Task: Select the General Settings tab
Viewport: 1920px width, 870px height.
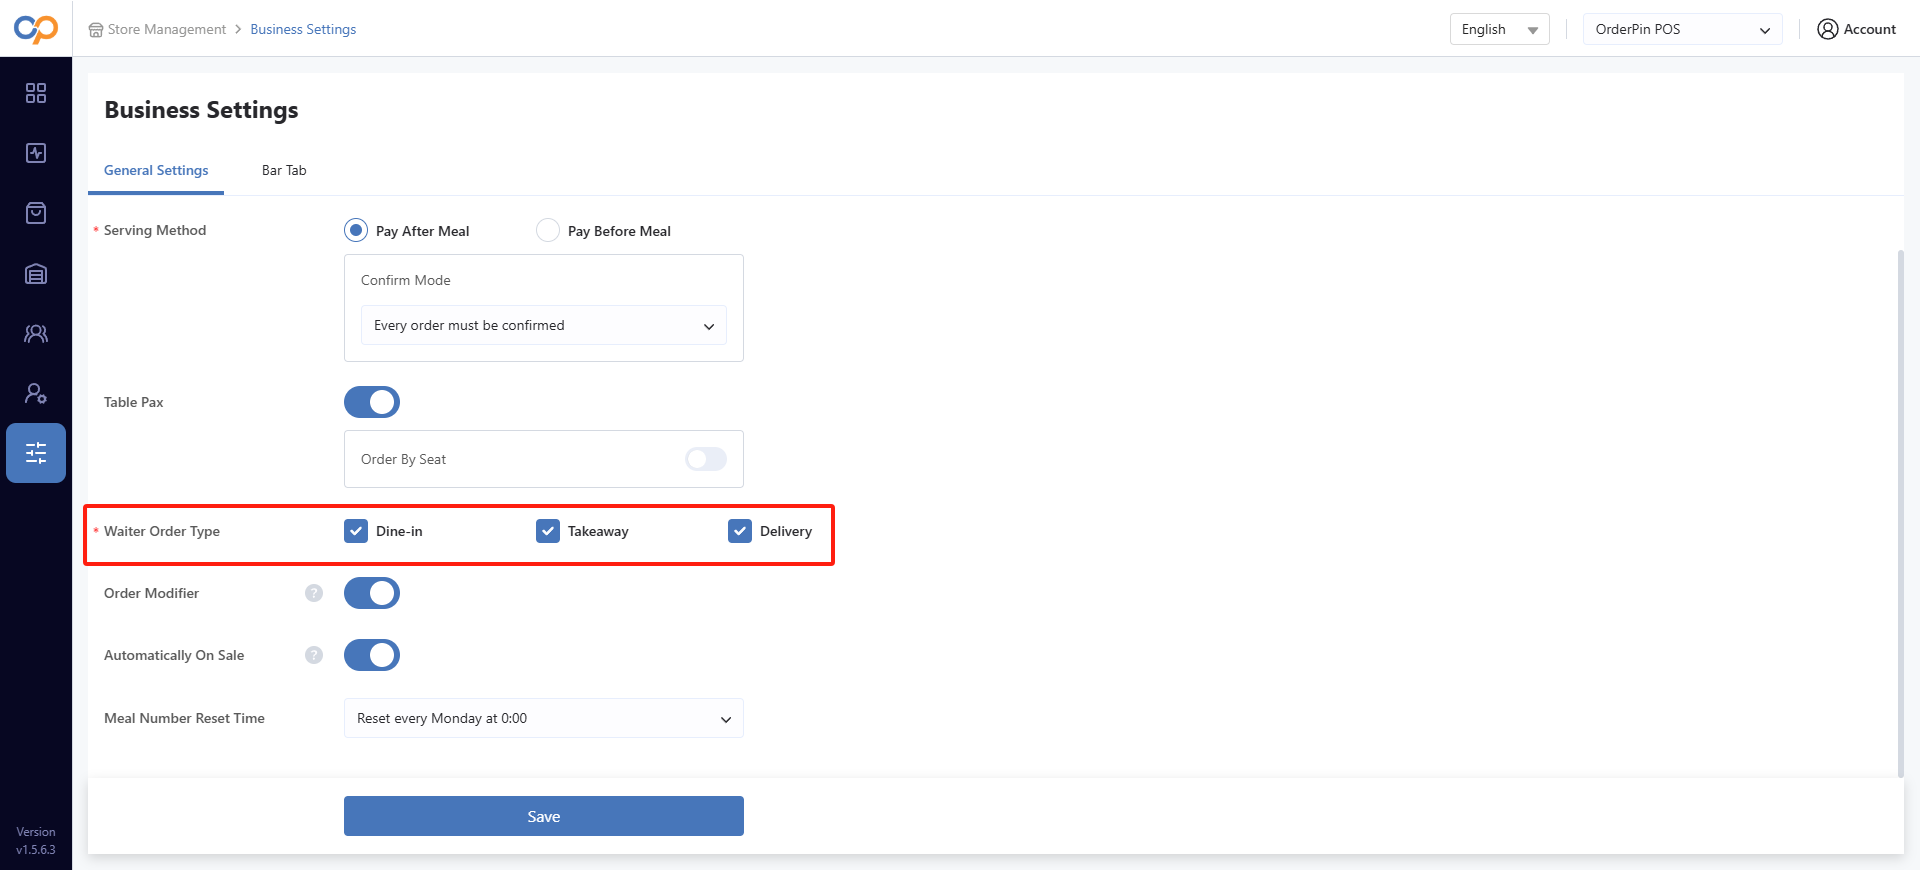Action: [156, 171]
